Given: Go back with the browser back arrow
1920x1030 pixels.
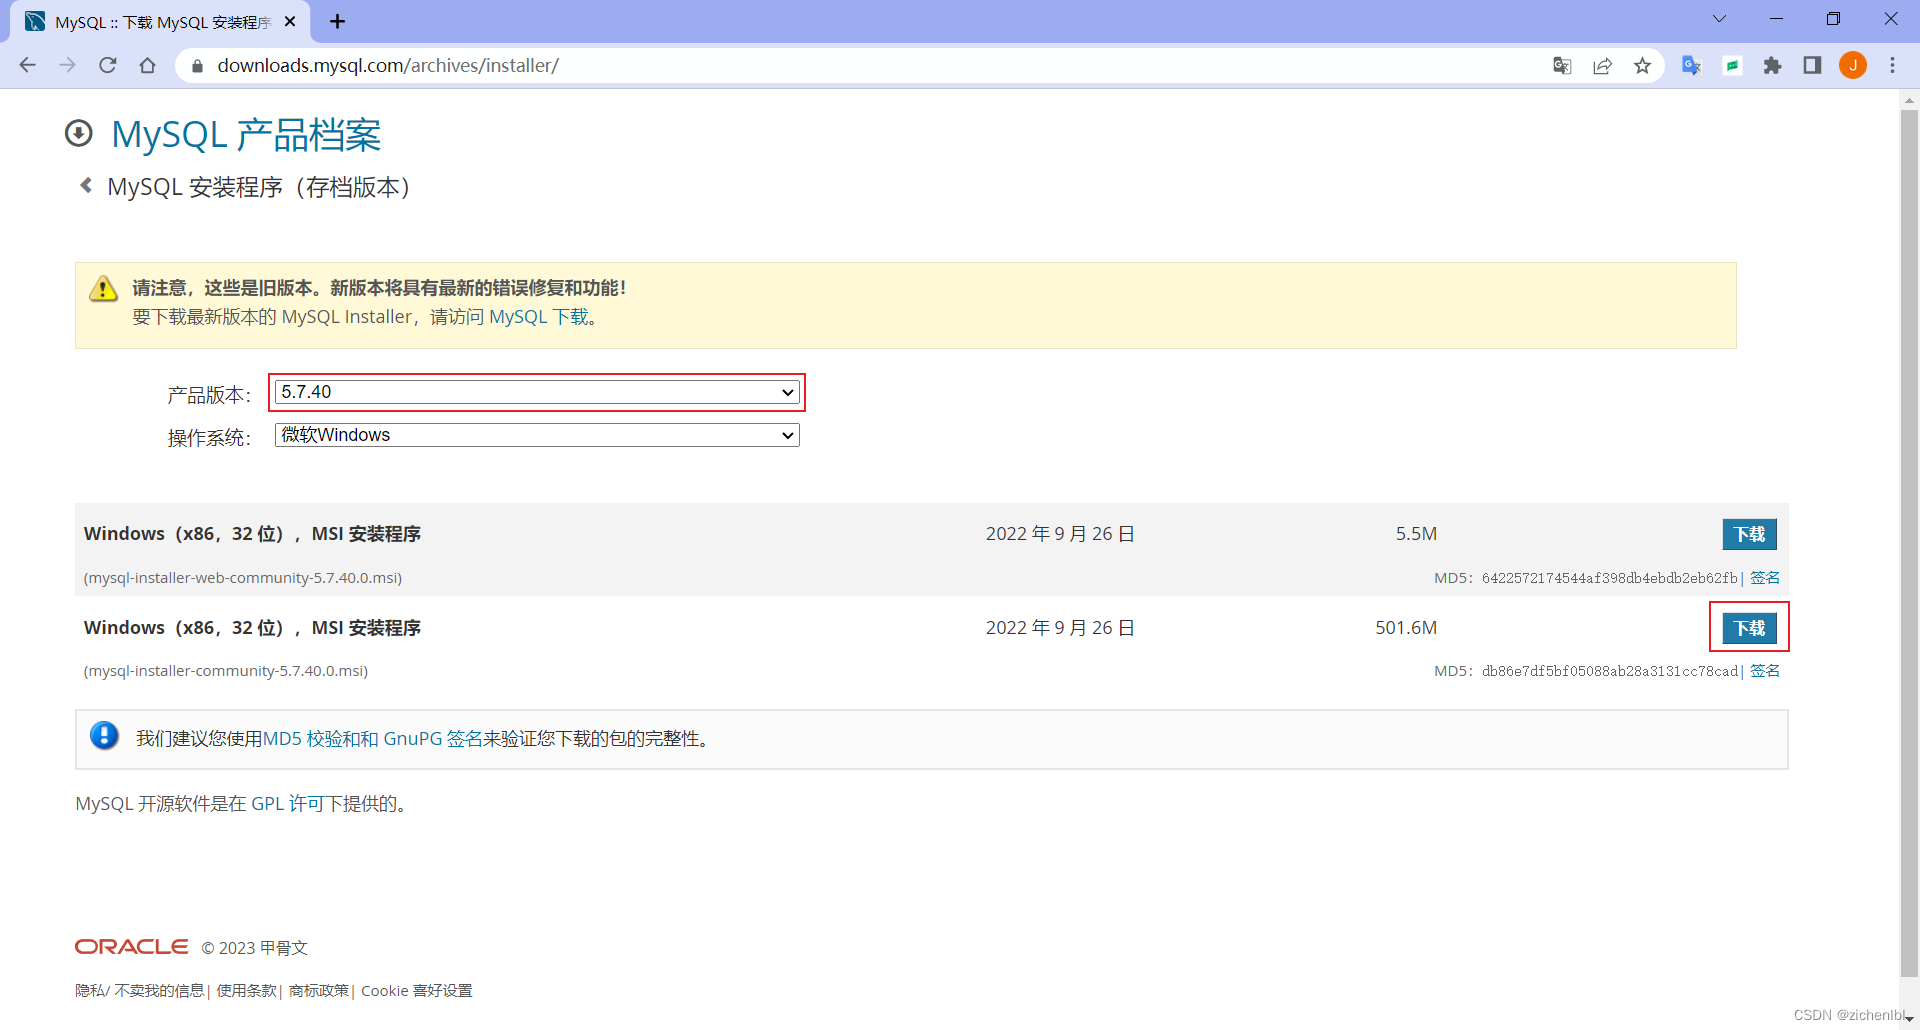Looking at the screenshot, I should click(27, 65).
